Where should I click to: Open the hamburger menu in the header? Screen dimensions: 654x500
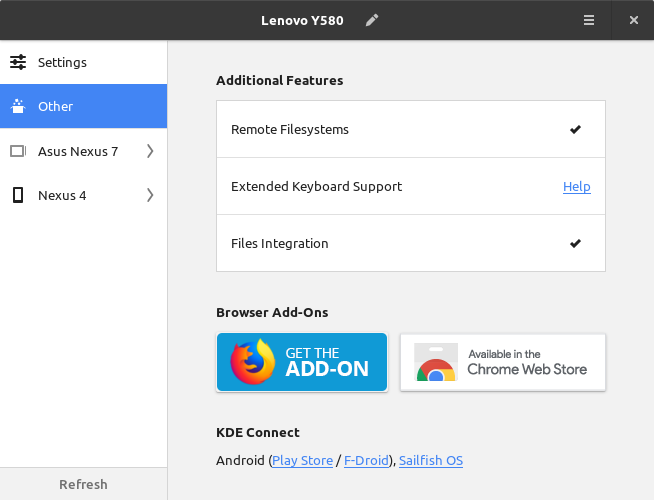pyautogui.click(x=589, y=20)
